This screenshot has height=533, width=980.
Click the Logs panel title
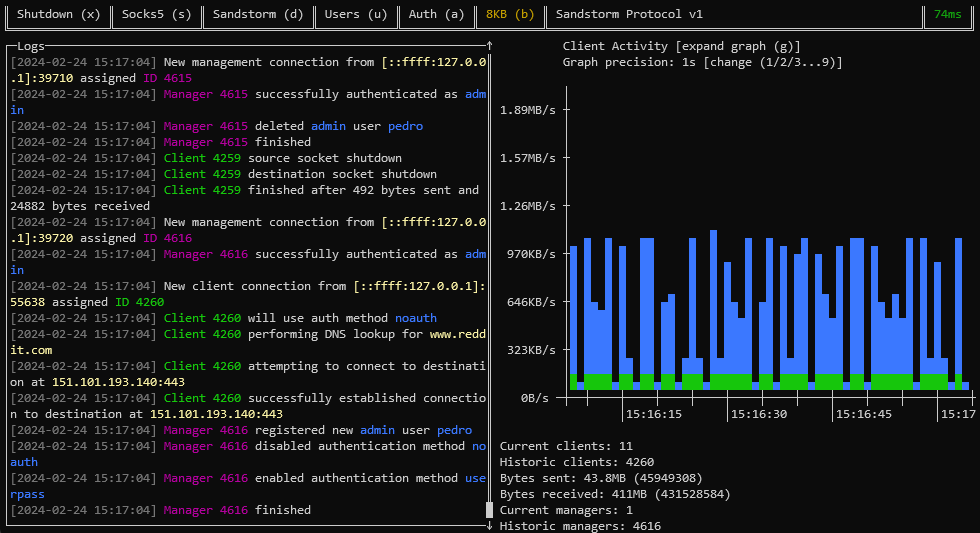coord(31,46)
